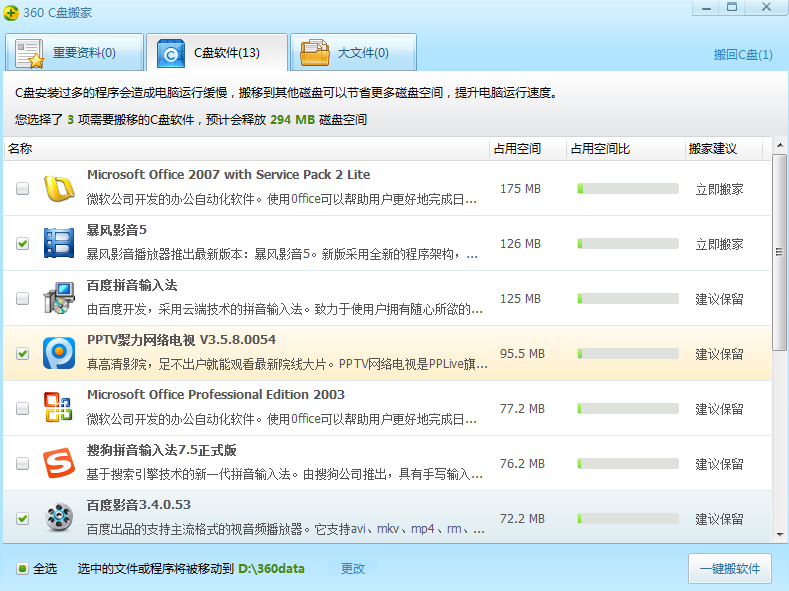Check the 搜狗拼音输入法7.5 checkbox
Image resolution: width=789 pixels, height=591 pixels.
(x=22, y=463)
